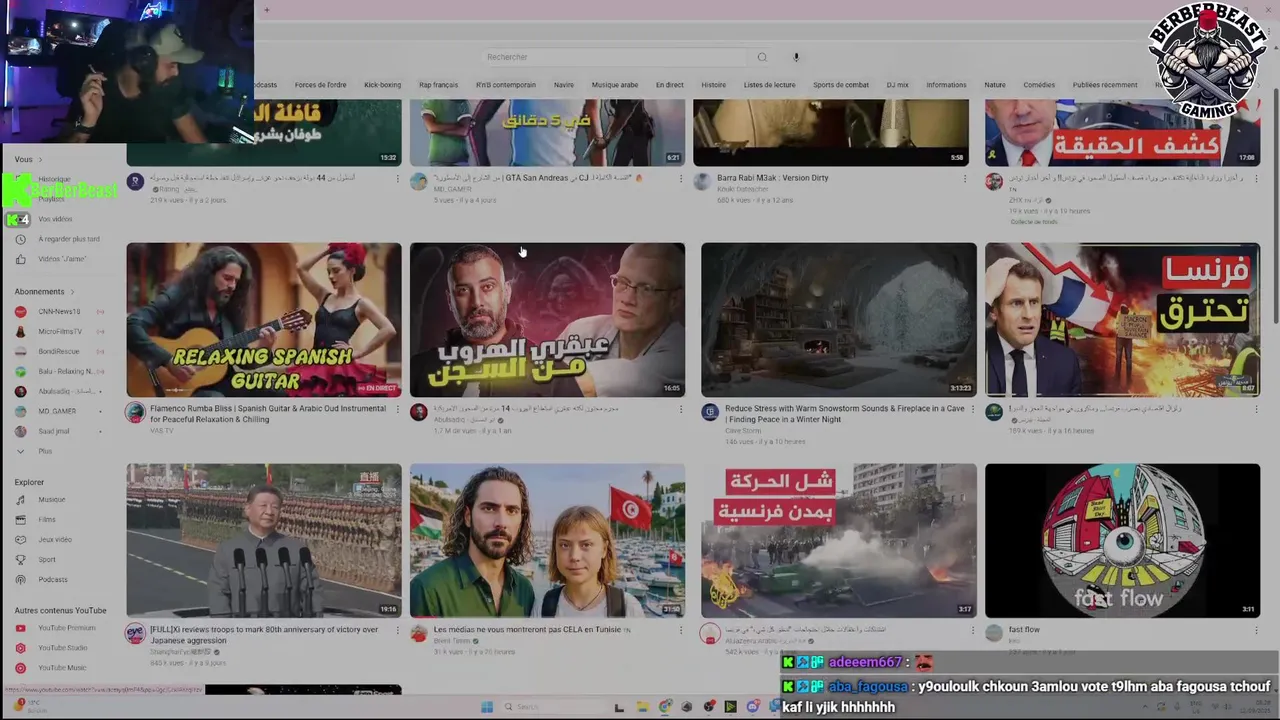Open the BondiRescue subscription link

point(58,352)
